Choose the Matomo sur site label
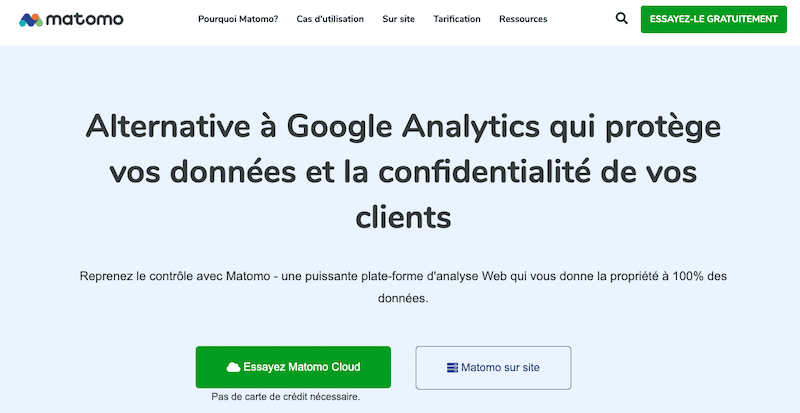The width and height of the screenshot is (800, 413). pyautogui.click(x=500, y=368)
